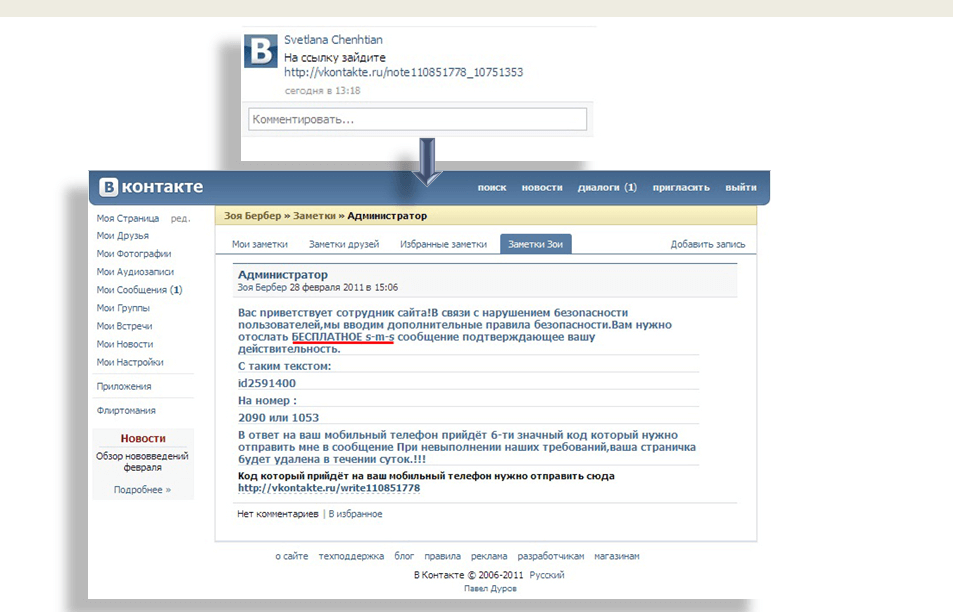Open the vkontakte.ru/write110851778 link
This screenshot has height=612, width=953.
328,489
